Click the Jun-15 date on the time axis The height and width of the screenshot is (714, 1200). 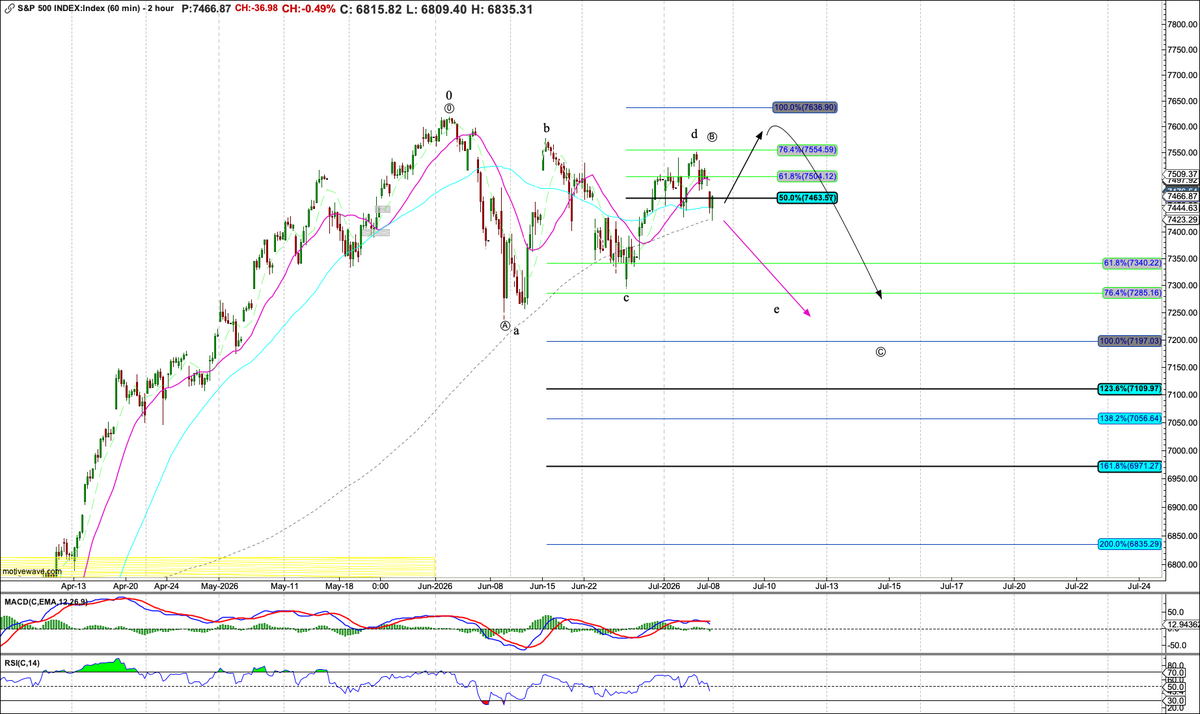[x=543, y=585]
